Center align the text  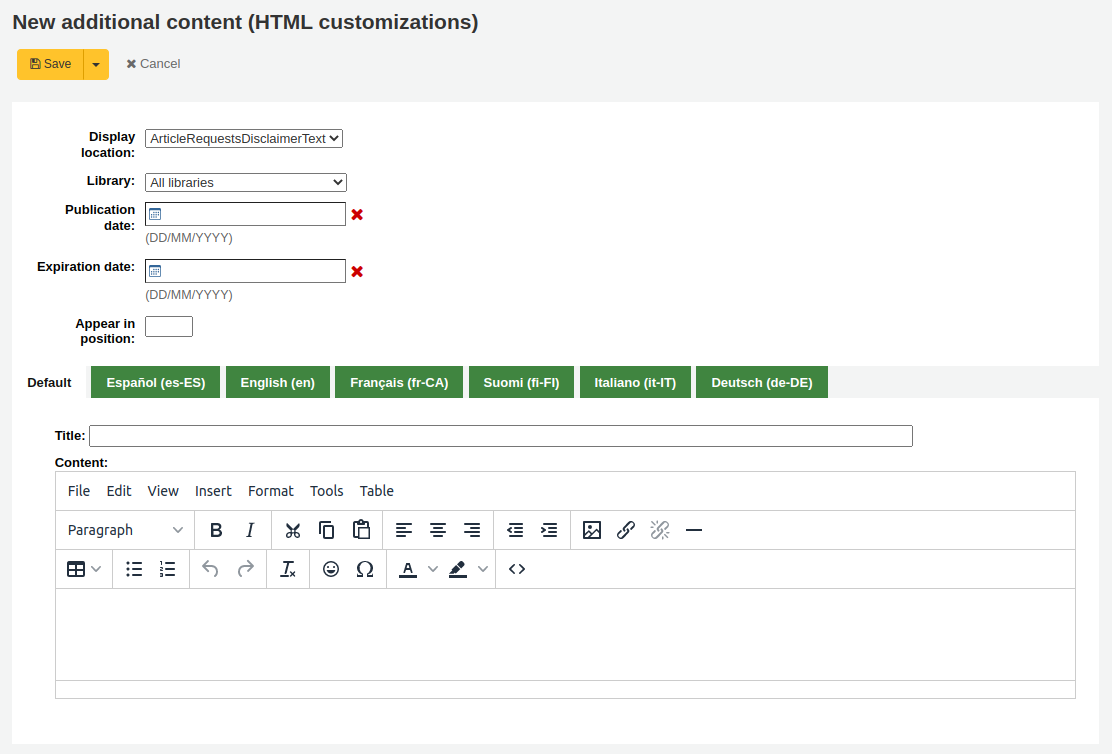pos(438,530)
